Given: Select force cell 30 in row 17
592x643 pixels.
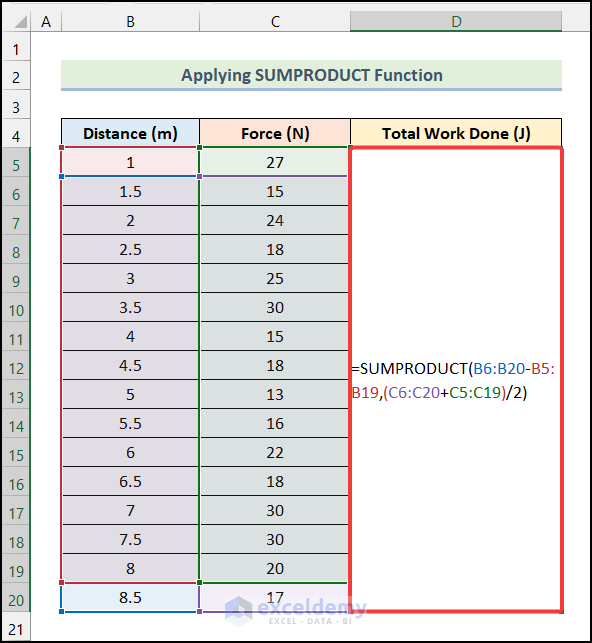Looking at the screenshot, I should (275, 511).
